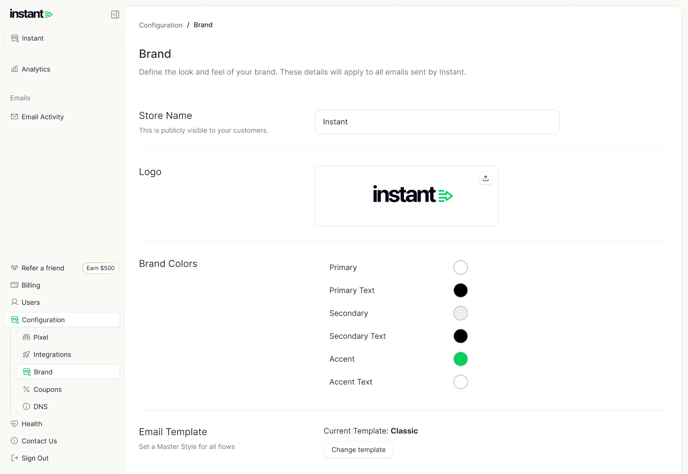Image resolution: width=688 pixels, height=474 pixels.
Task: Click the Brand Colors section label
Action: click(x=168, y=263)
